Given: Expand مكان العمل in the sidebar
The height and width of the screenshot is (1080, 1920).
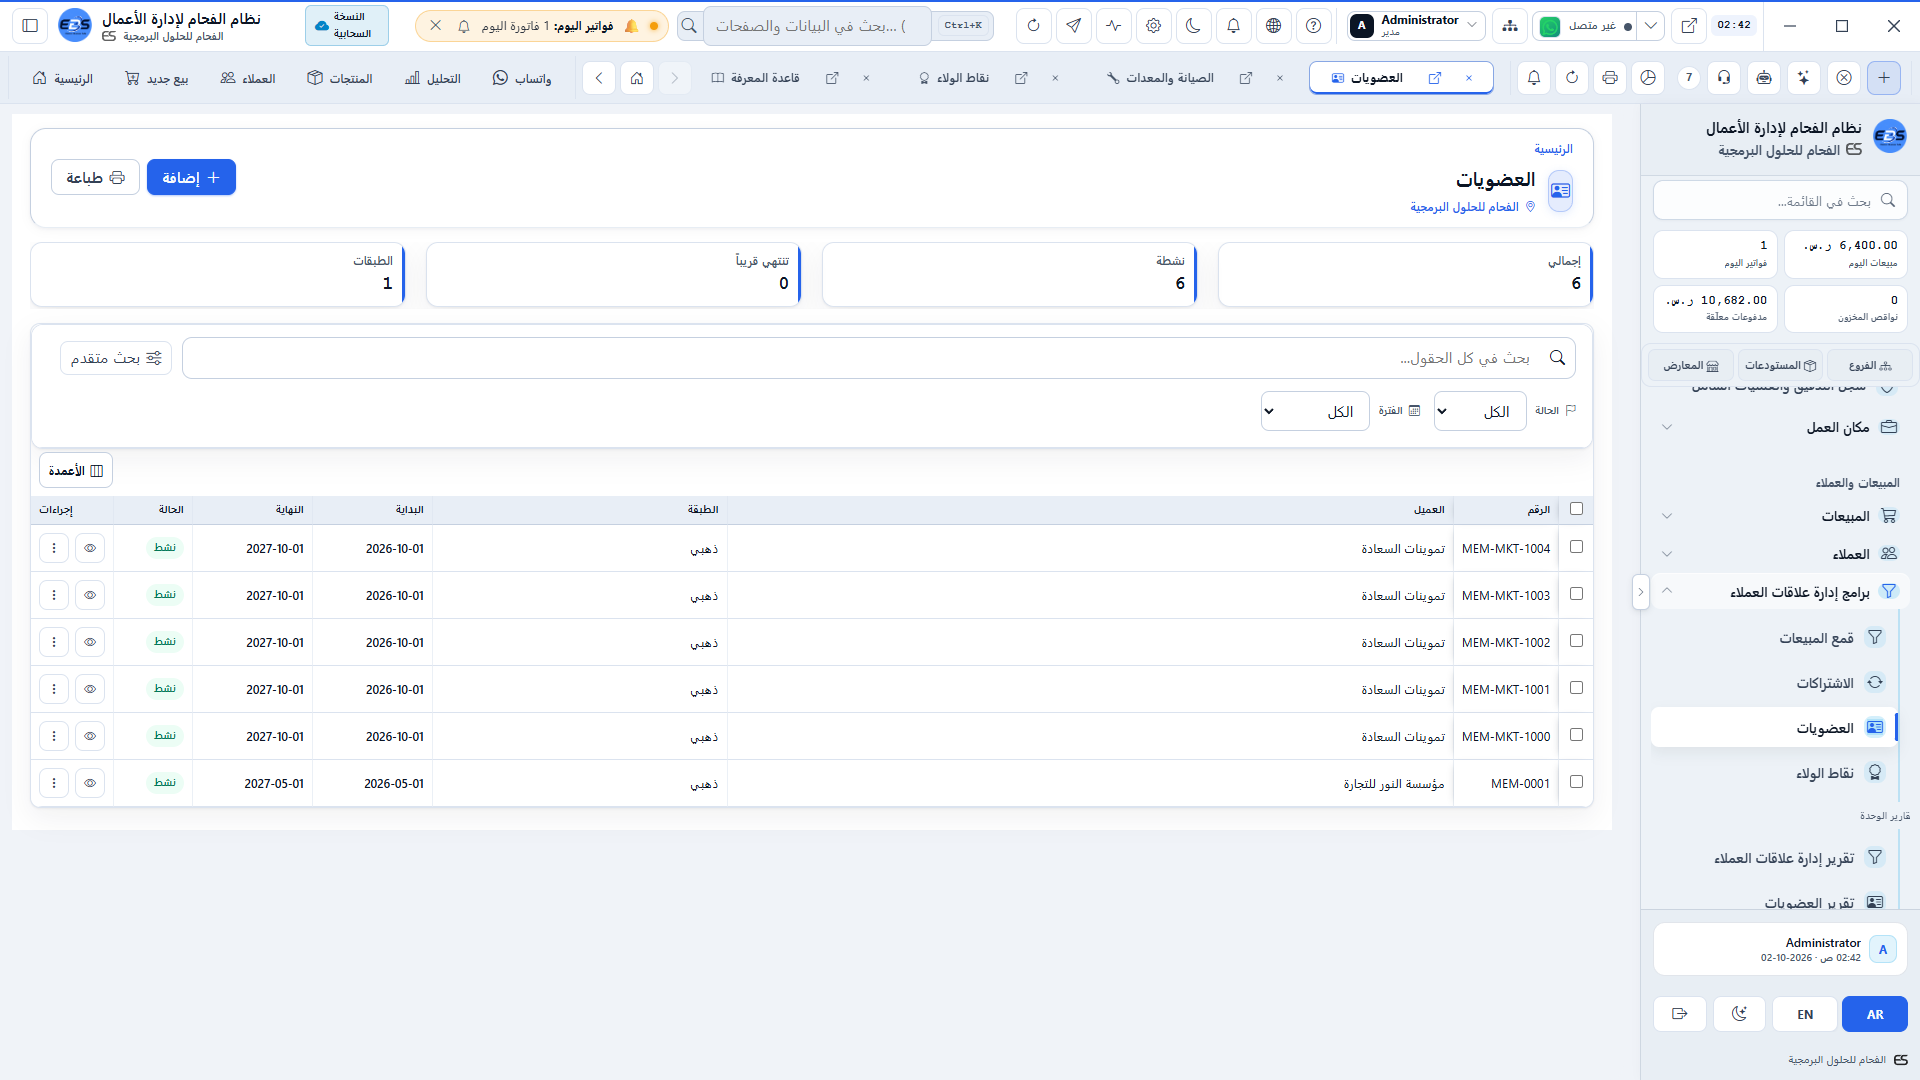Looking at the screenshot, I should pyautogui.click(x=1780, y=427).
